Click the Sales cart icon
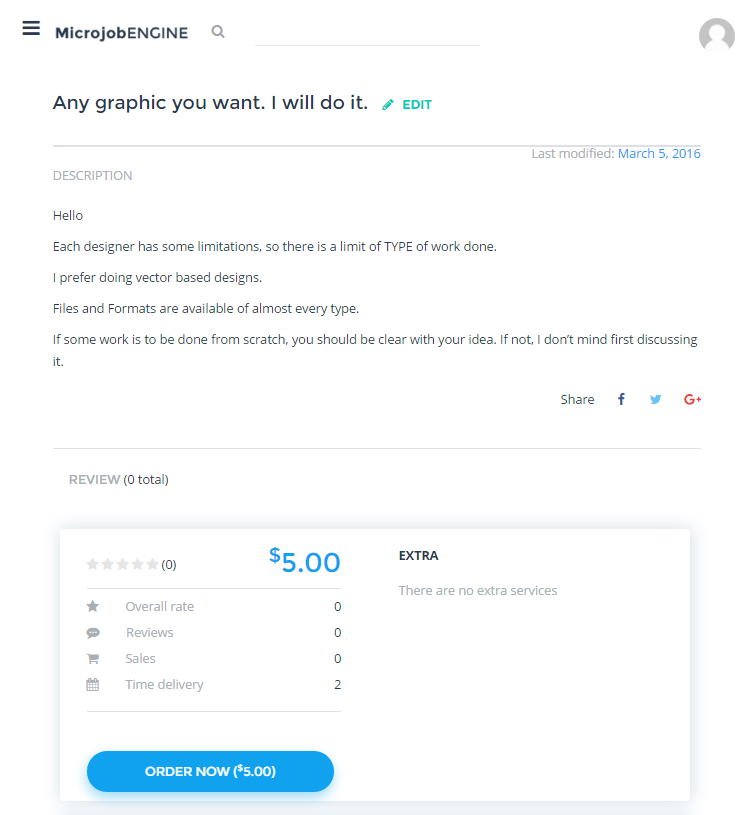 click(93, 659)
